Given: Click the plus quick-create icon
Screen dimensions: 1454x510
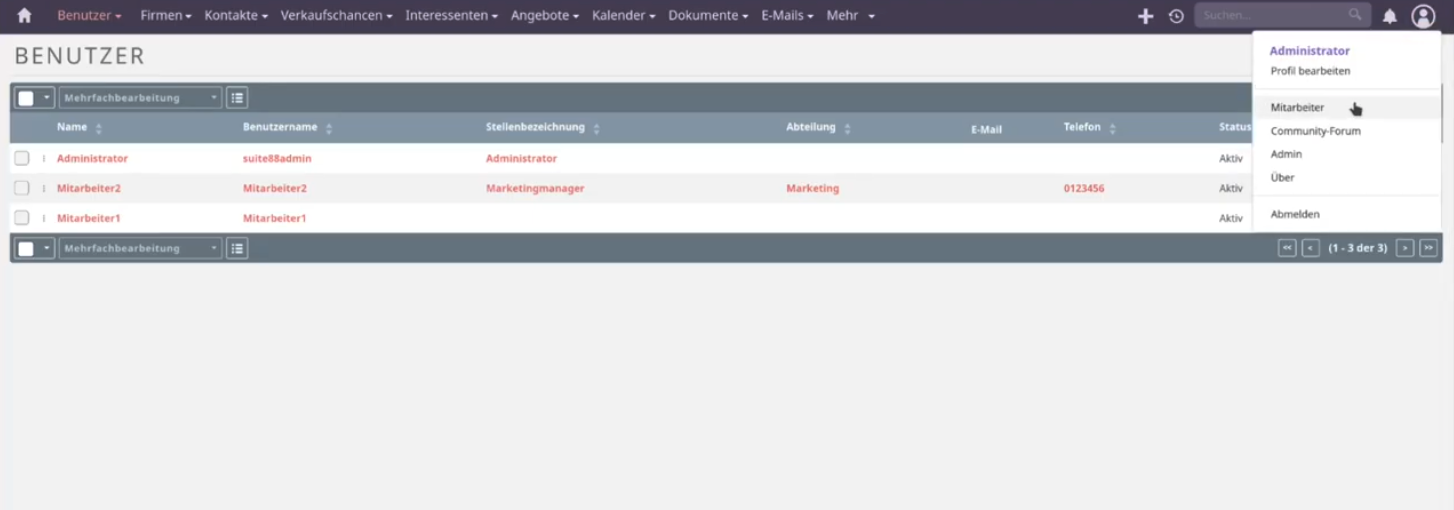Looking at the screenshot, I should (x=1146, y=16).
